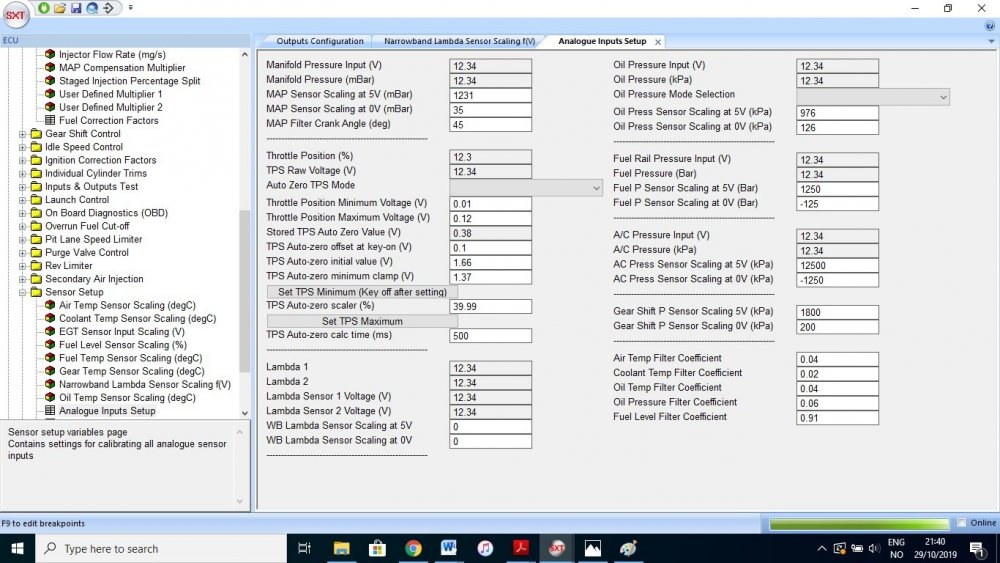Switch to the Outputs Configuration tab

tap(319, 42)
